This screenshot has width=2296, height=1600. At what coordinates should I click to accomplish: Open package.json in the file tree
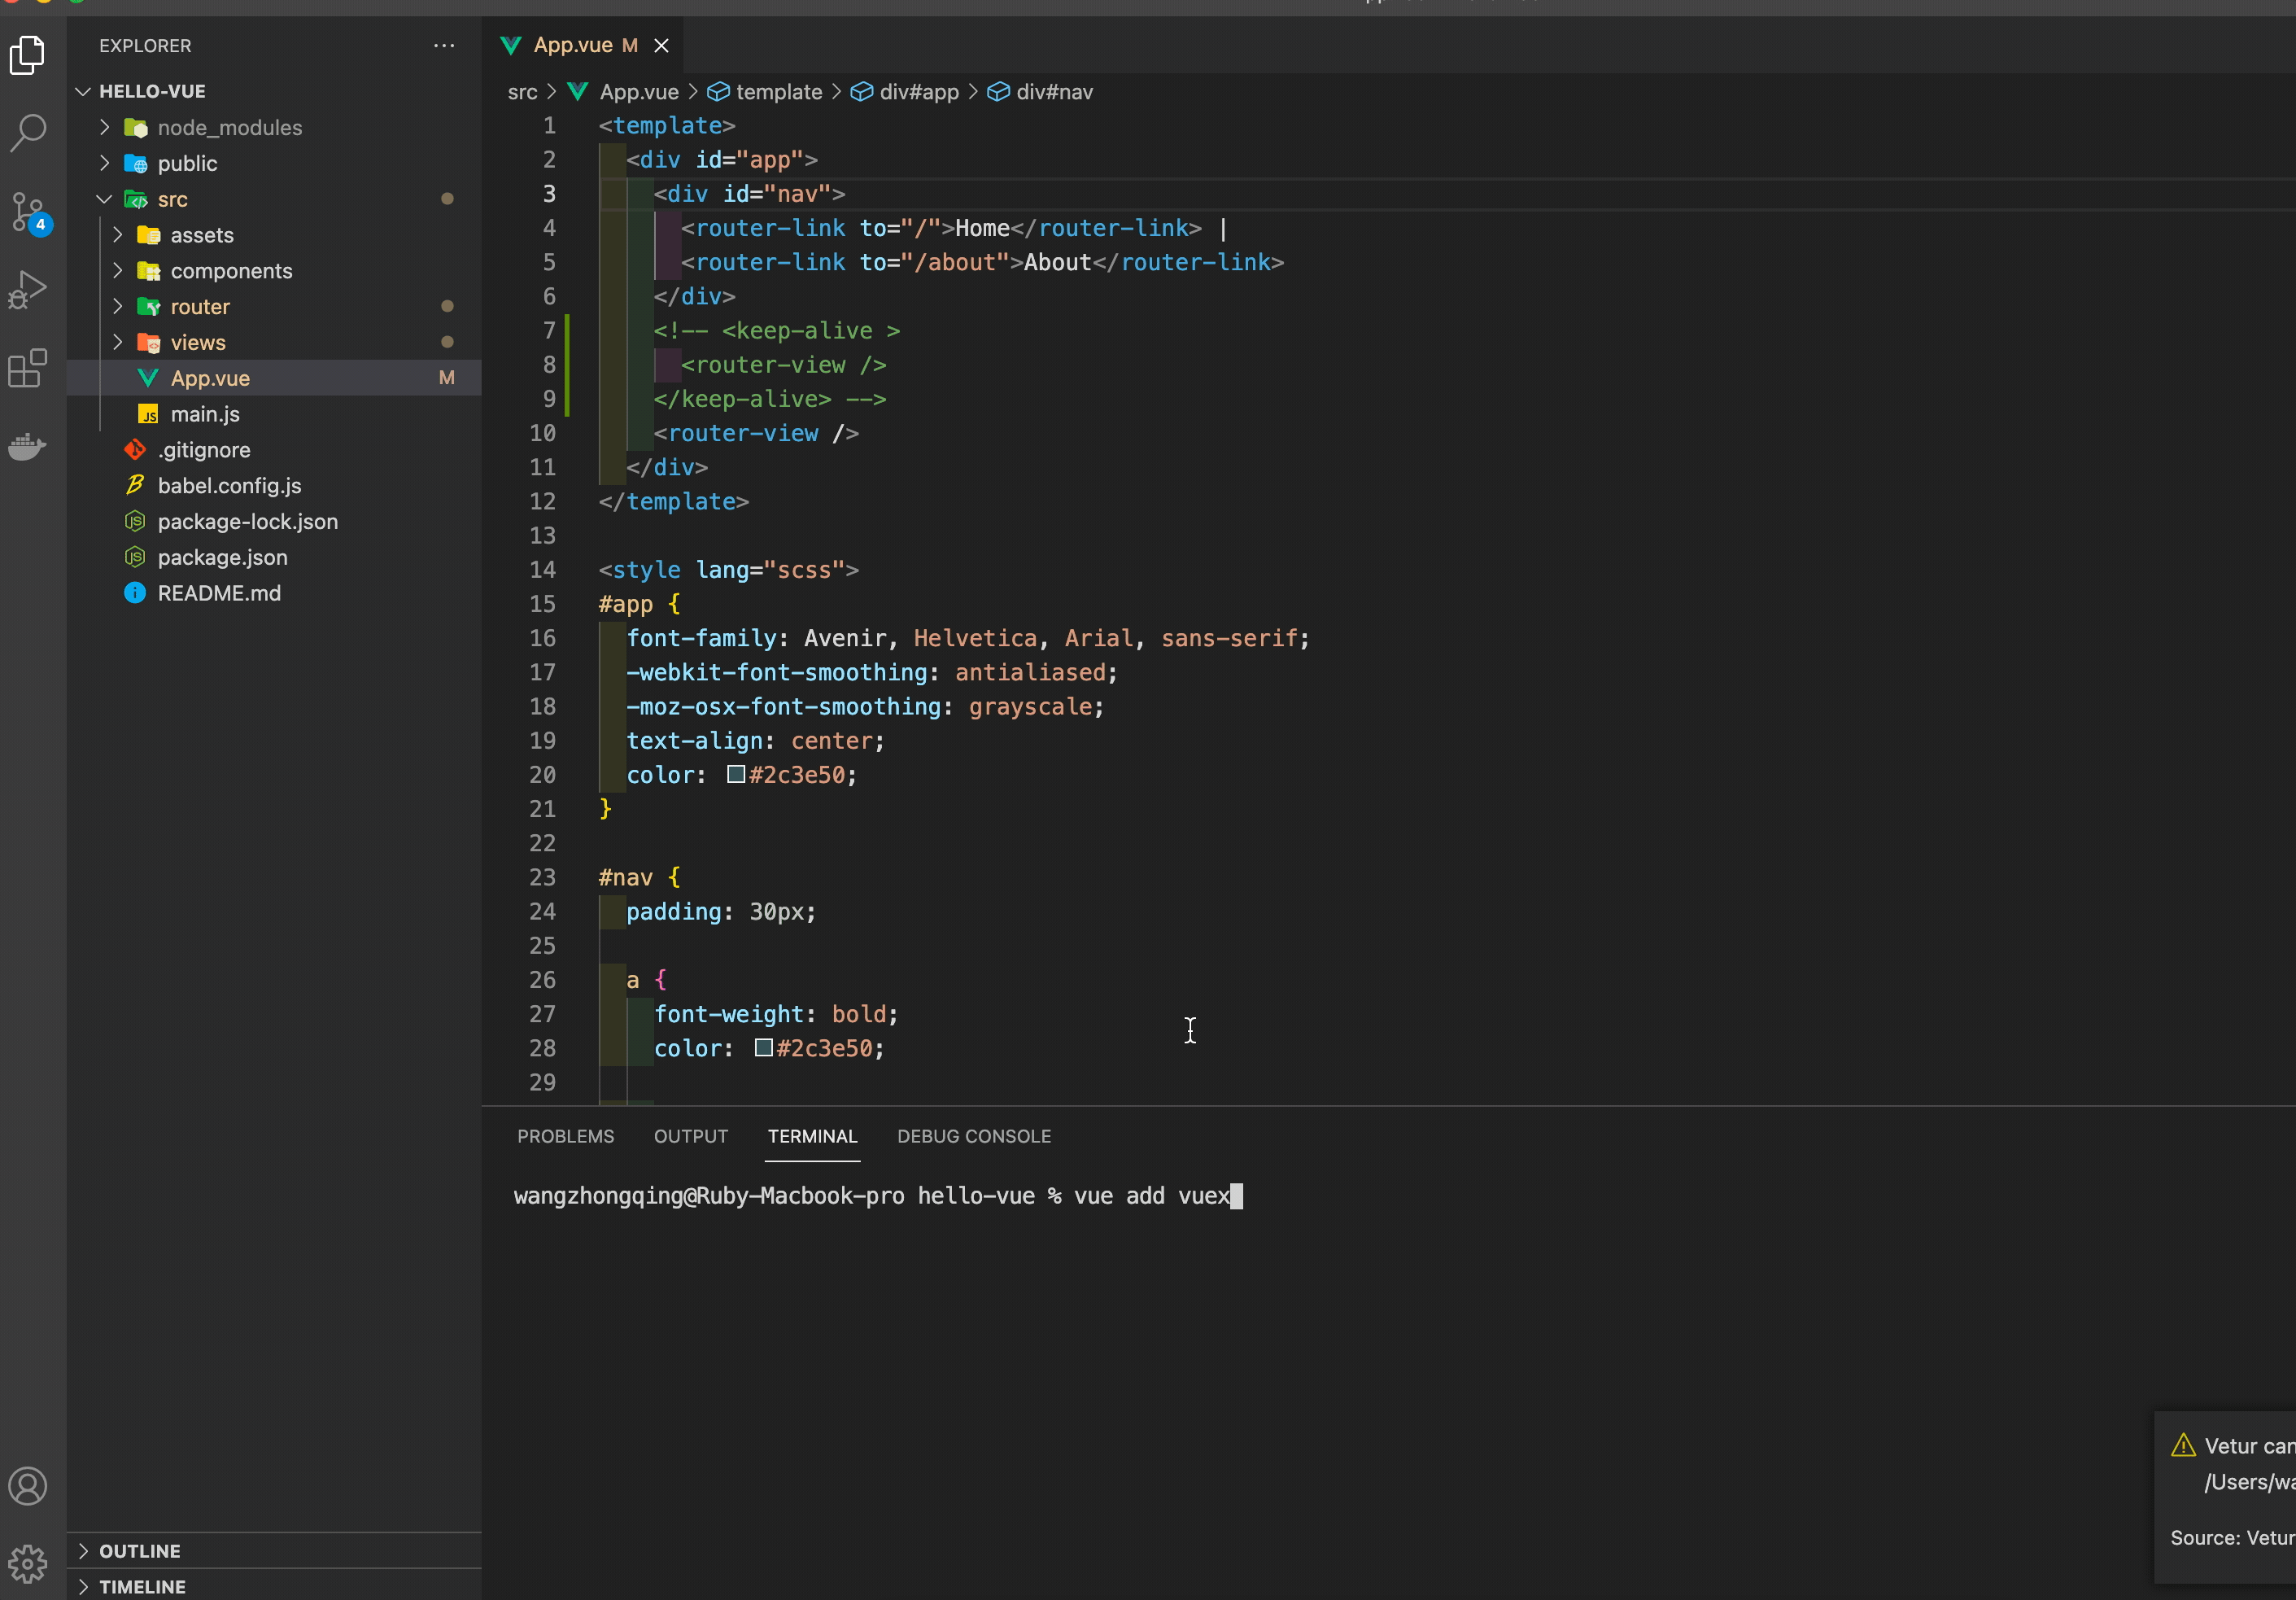[x=274, y=557]
